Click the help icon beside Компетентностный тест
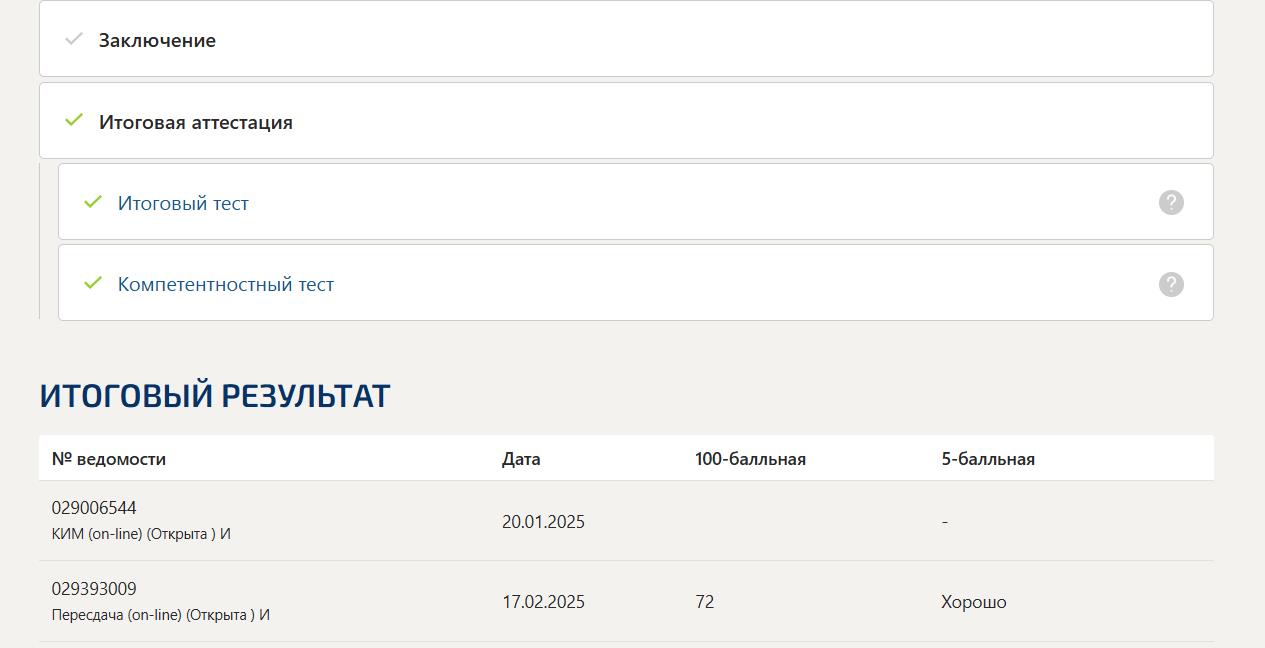The image size is (1265, 648). point(1171,284)
